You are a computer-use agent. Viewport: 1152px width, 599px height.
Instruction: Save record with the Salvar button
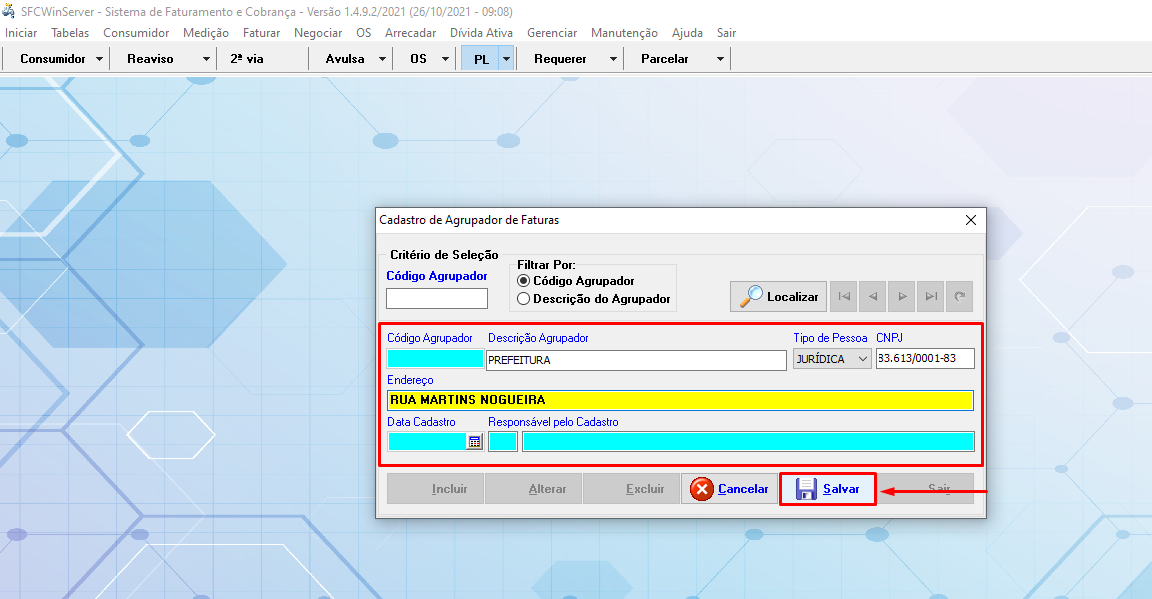coord(828,489)
